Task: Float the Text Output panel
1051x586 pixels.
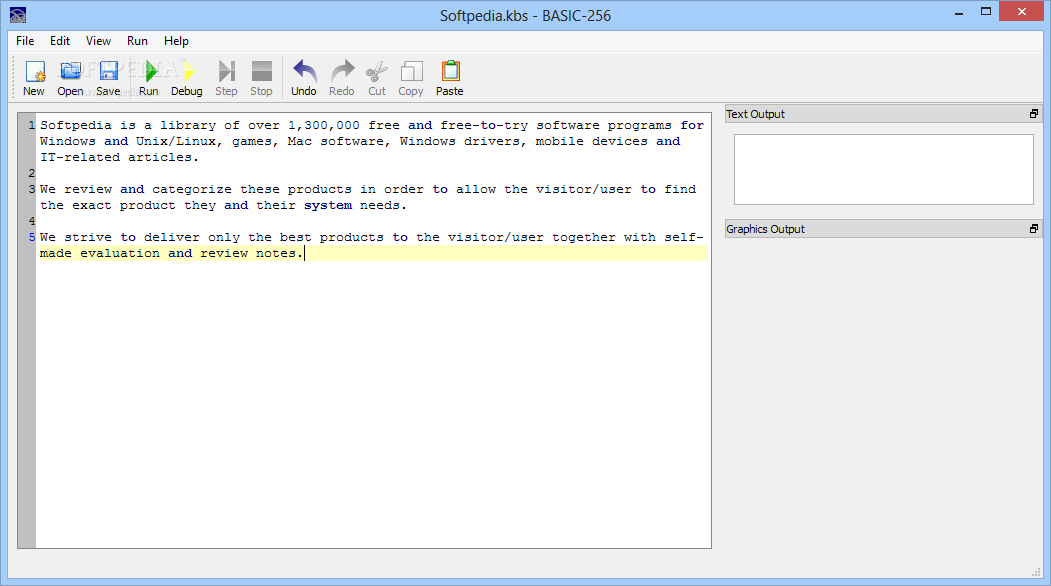Action: [1034, 114]
